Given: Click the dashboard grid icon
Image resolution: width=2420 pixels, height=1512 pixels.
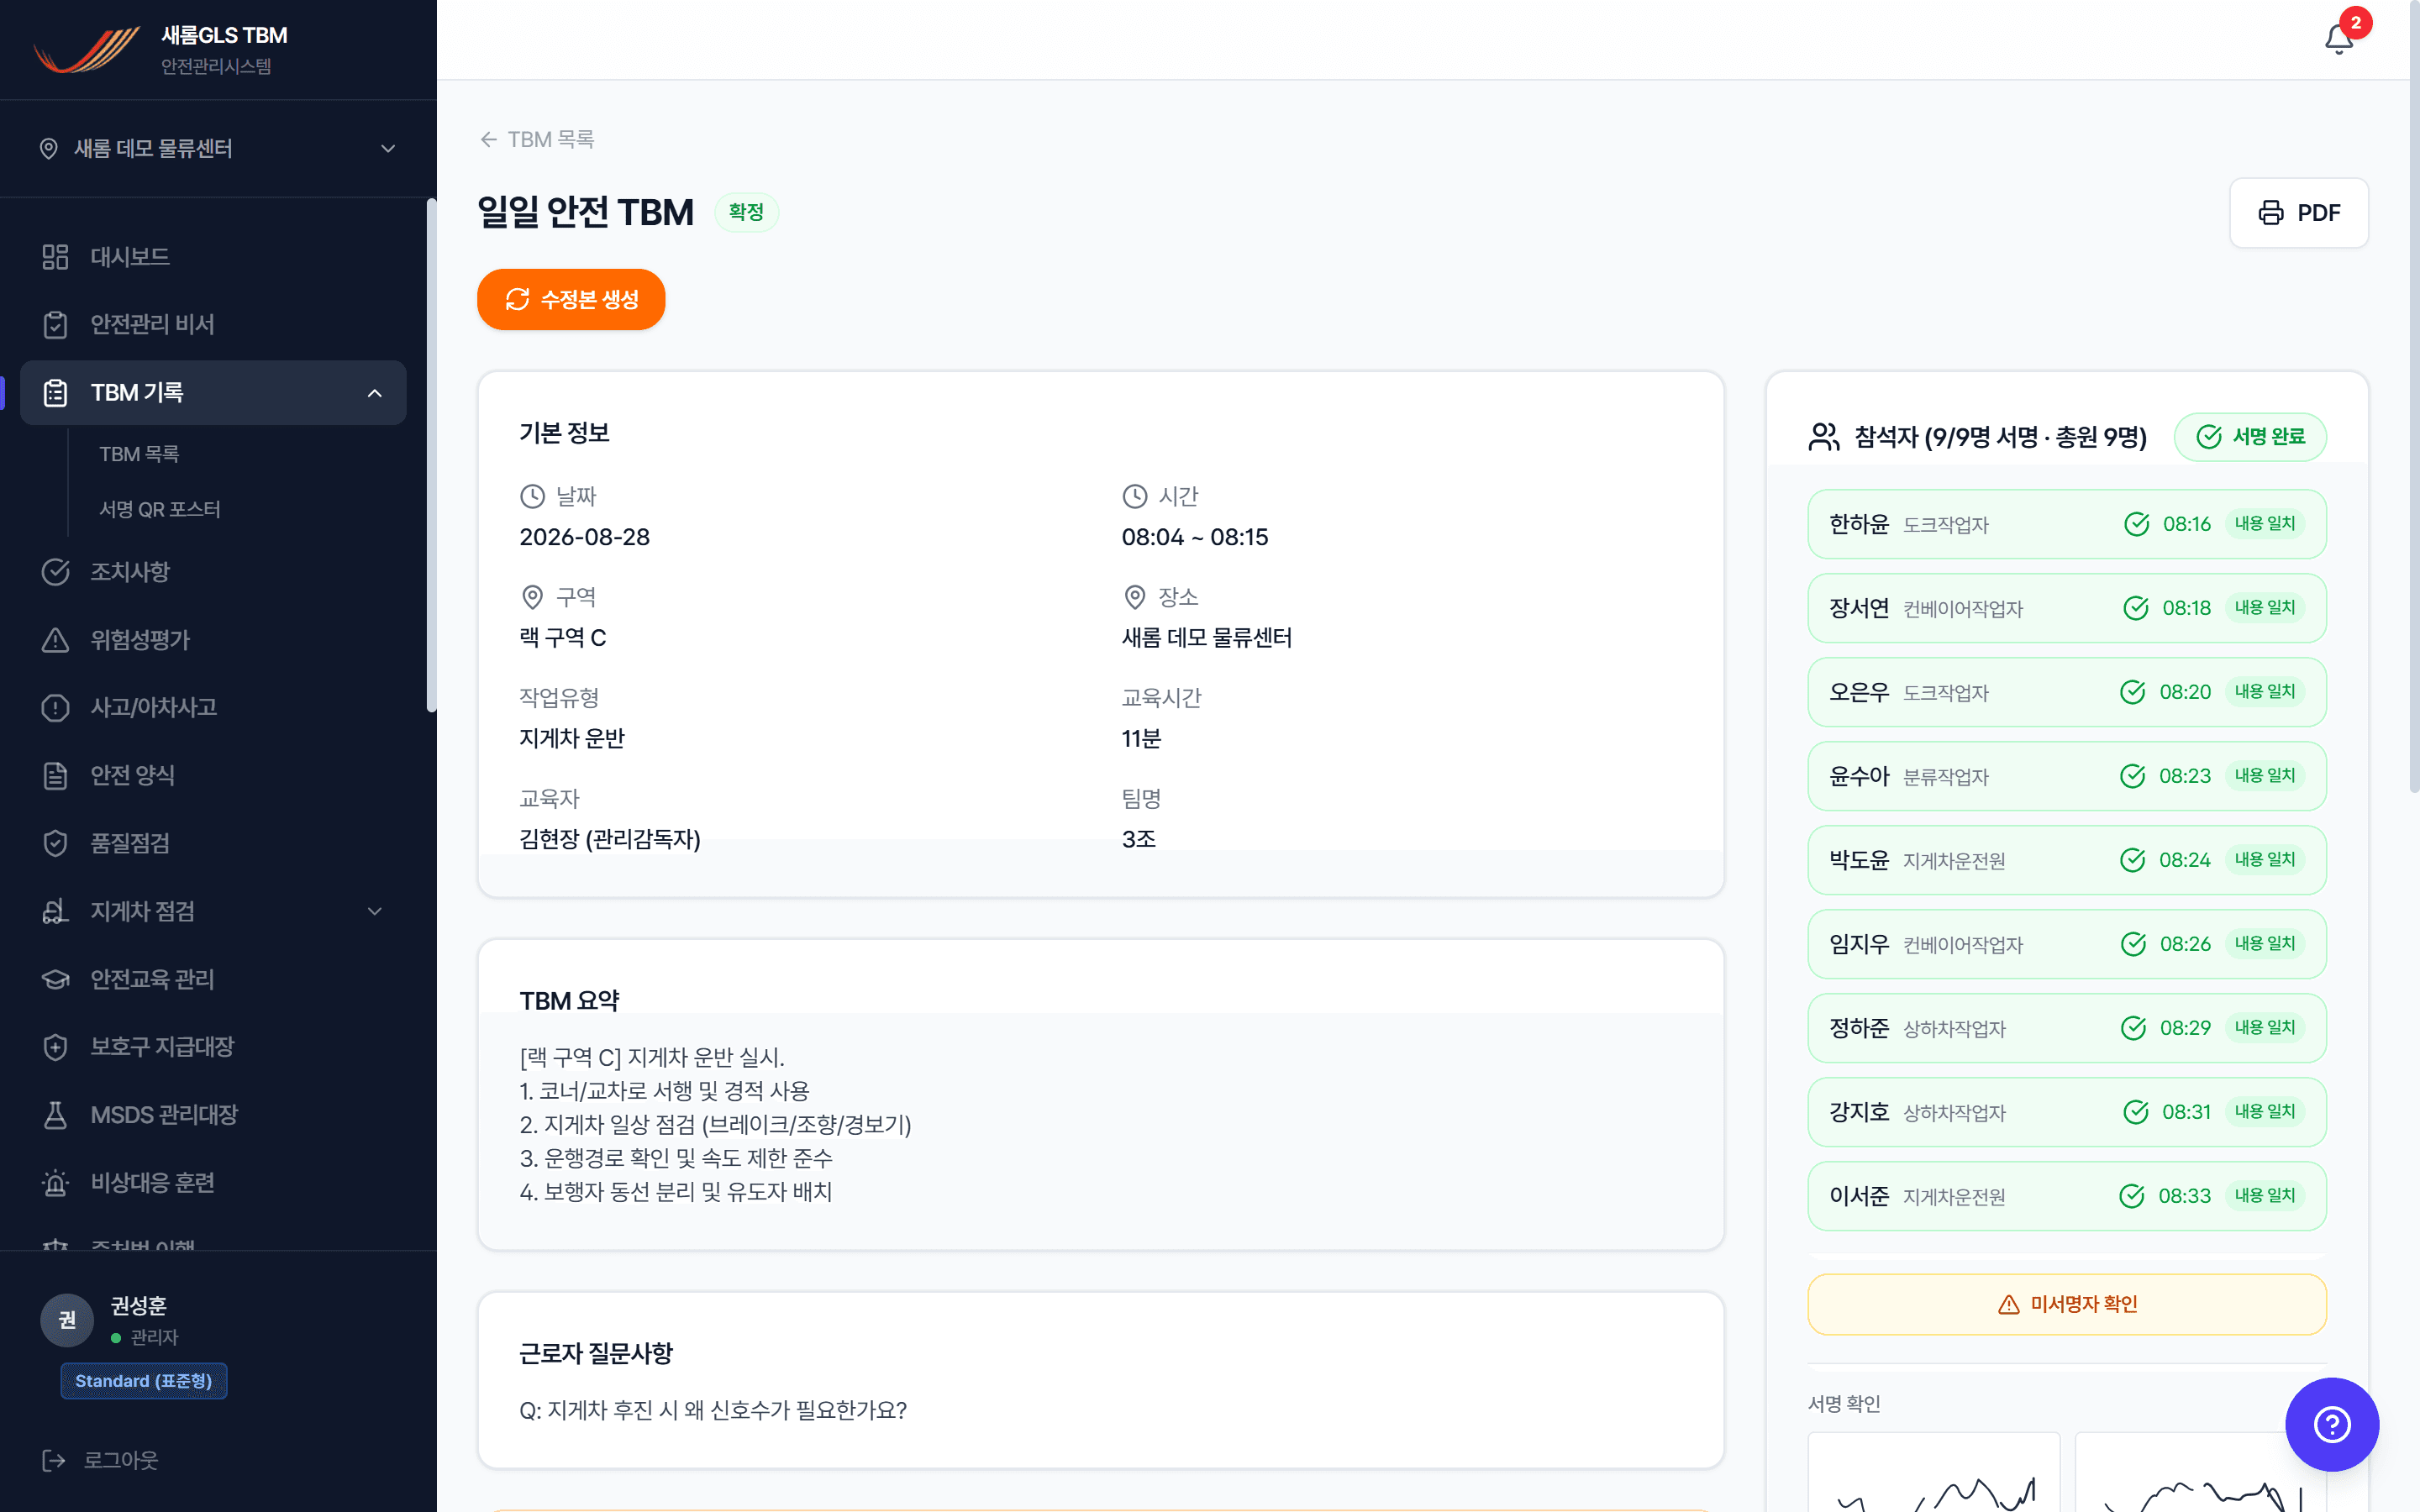Looking at the screenshot, I should tap(55, 257).
